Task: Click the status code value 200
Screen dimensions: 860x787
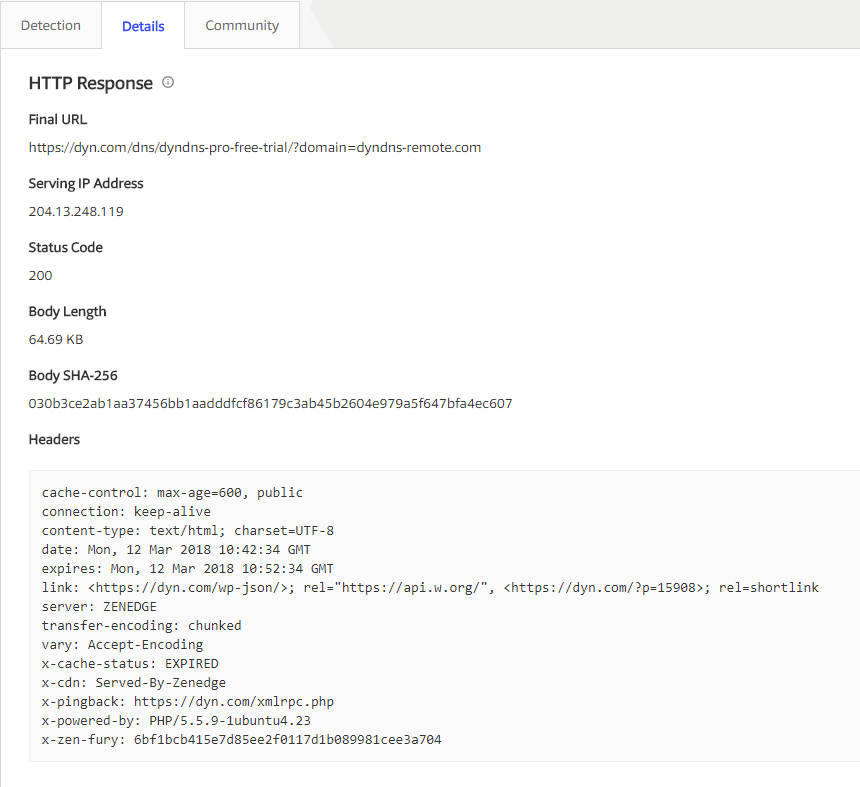Action: pos(41,276)
